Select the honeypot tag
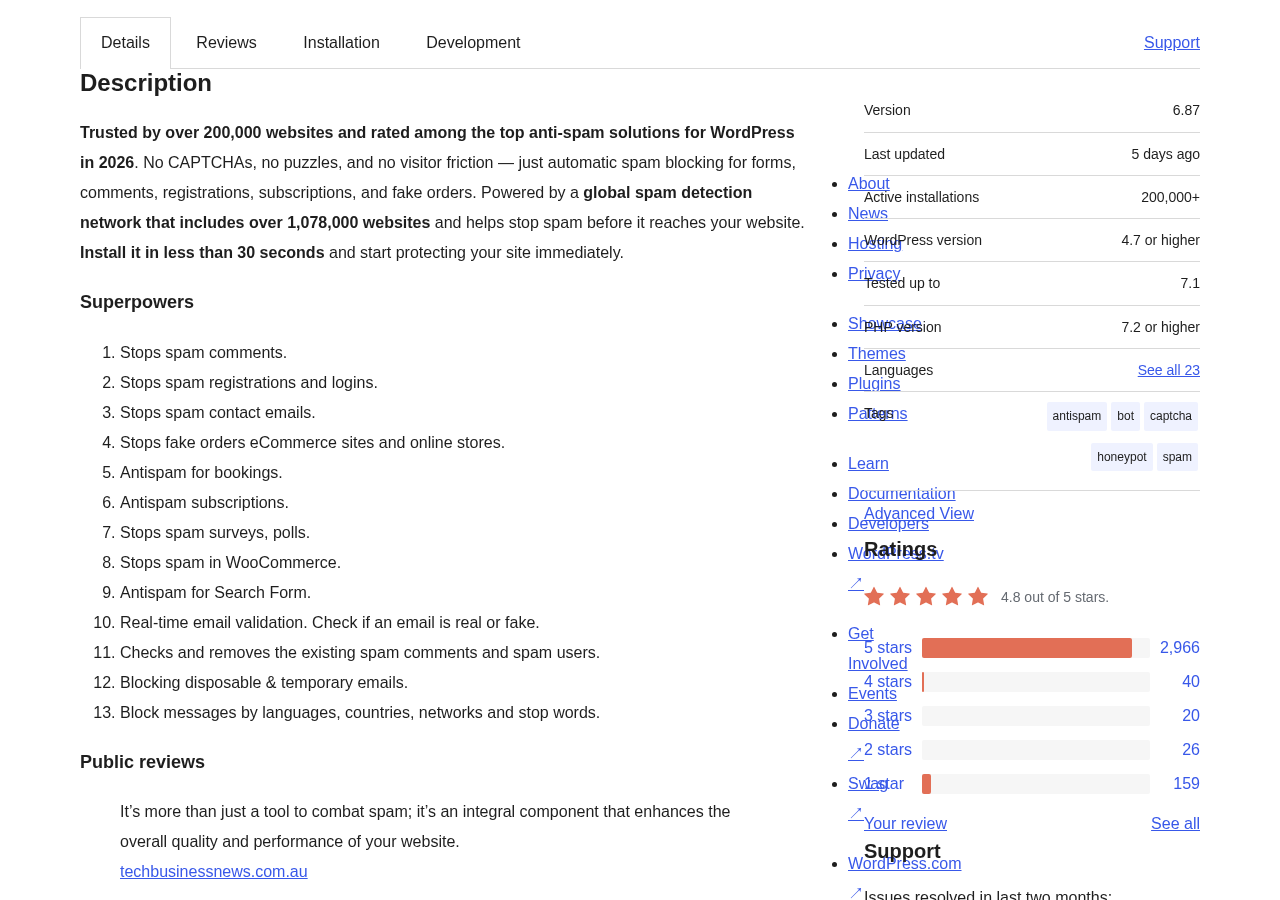Screen dimensions: 1280x900 coord(1122,457)
